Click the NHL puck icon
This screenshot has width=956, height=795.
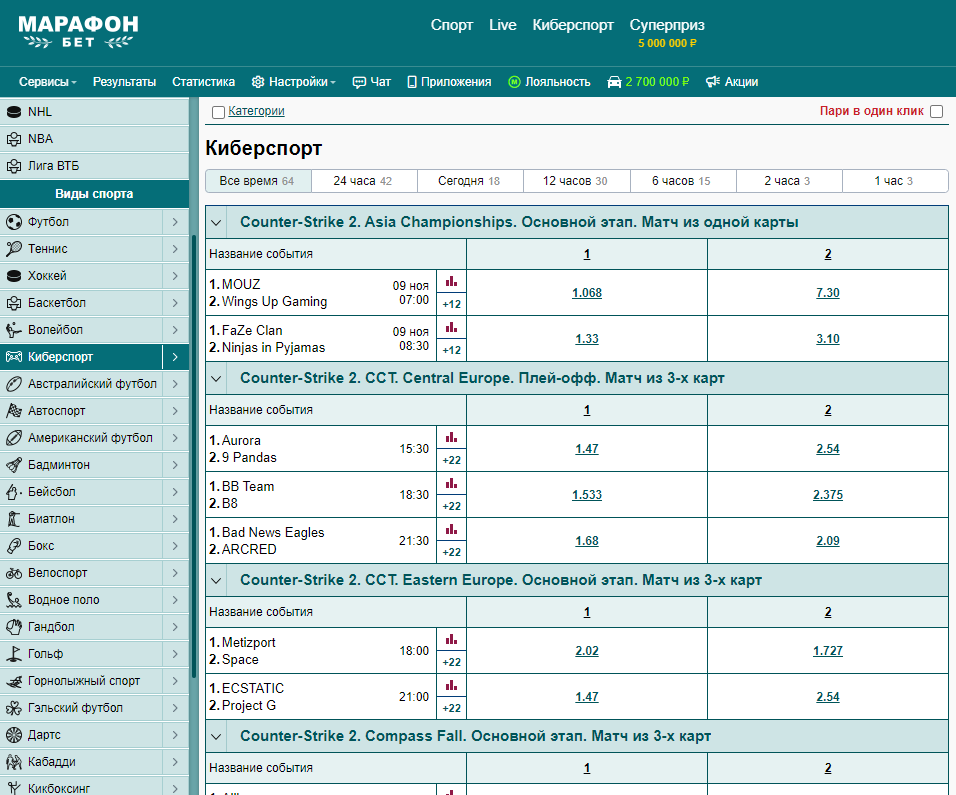[13, 112]
